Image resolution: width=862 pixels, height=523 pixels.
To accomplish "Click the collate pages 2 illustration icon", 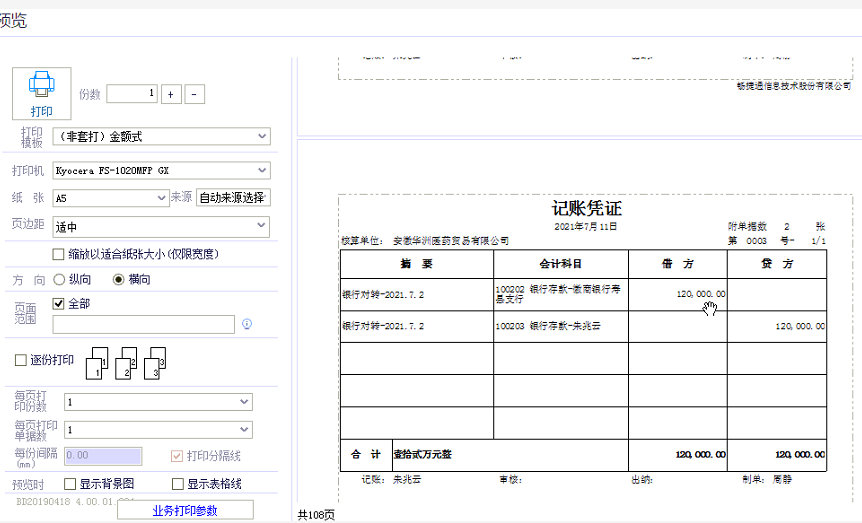I will tap(126, 364).
